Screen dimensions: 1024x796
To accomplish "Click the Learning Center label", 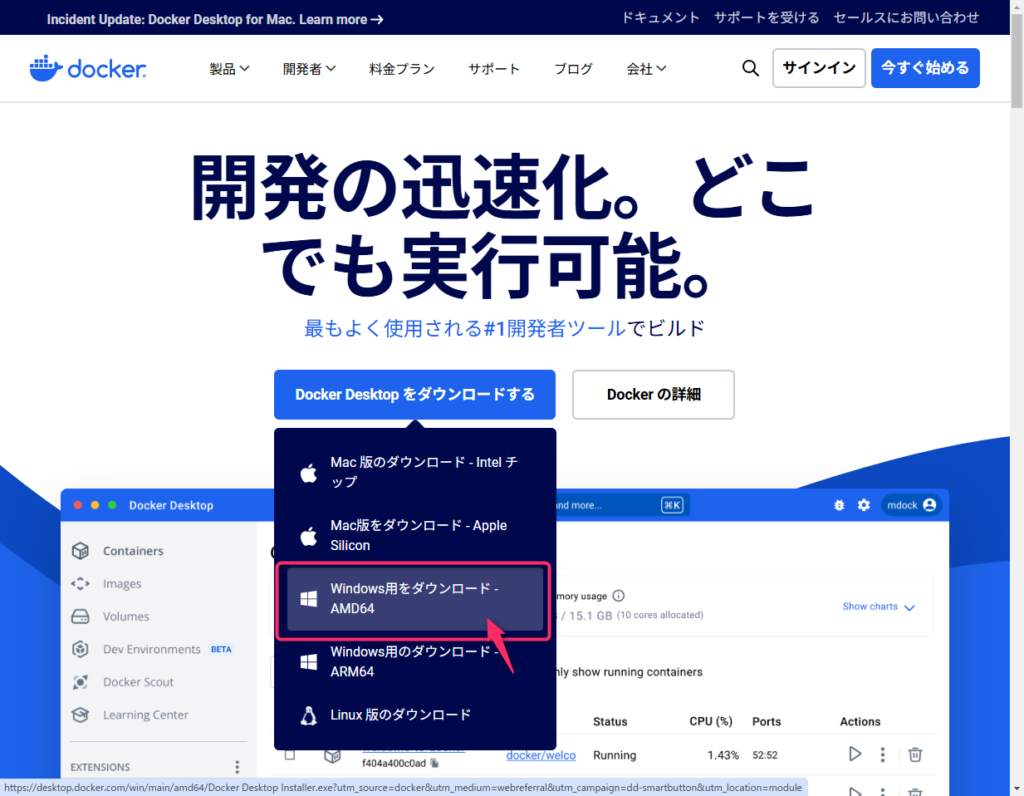I will click(146, 714).
